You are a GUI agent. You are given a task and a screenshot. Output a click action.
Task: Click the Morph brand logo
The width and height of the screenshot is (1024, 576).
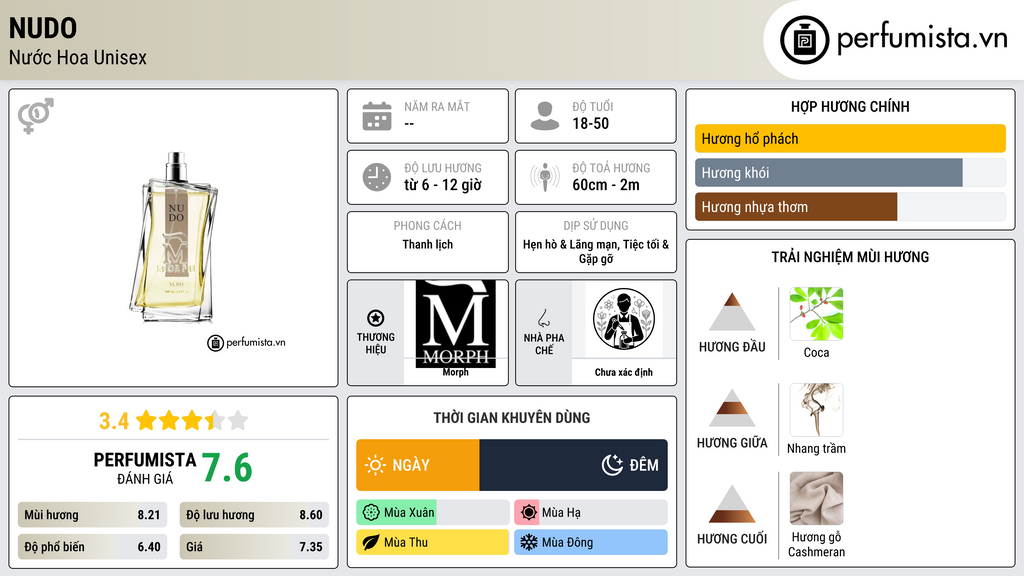pos(456,323)
